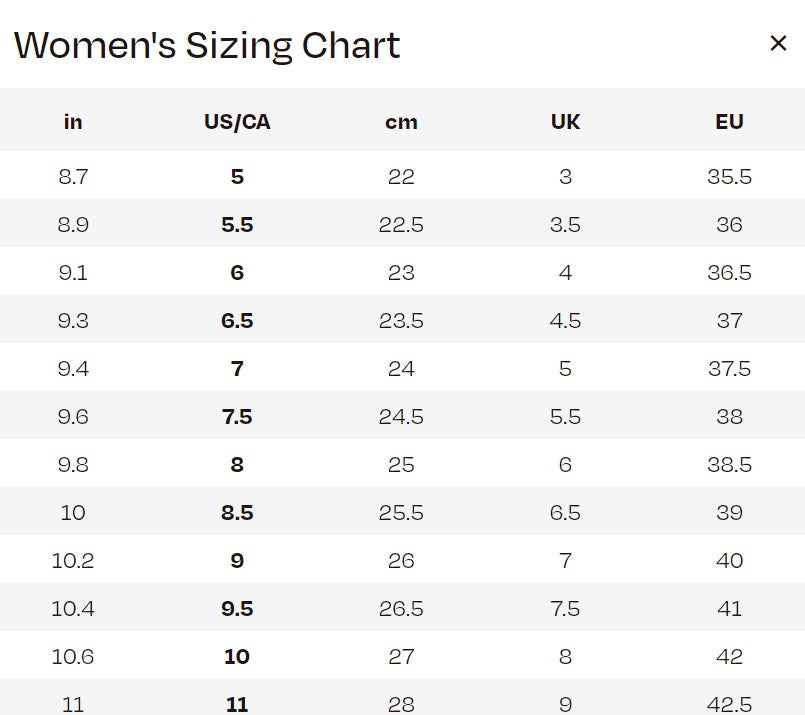805x715 pixels.
Task: Click the UK 7.5 value
Action: coord(565,609)
